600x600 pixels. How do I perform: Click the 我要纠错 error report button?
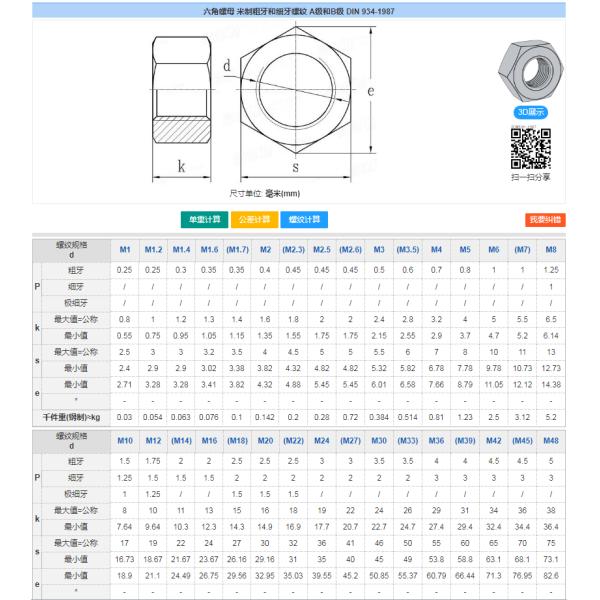pos(544,219)
